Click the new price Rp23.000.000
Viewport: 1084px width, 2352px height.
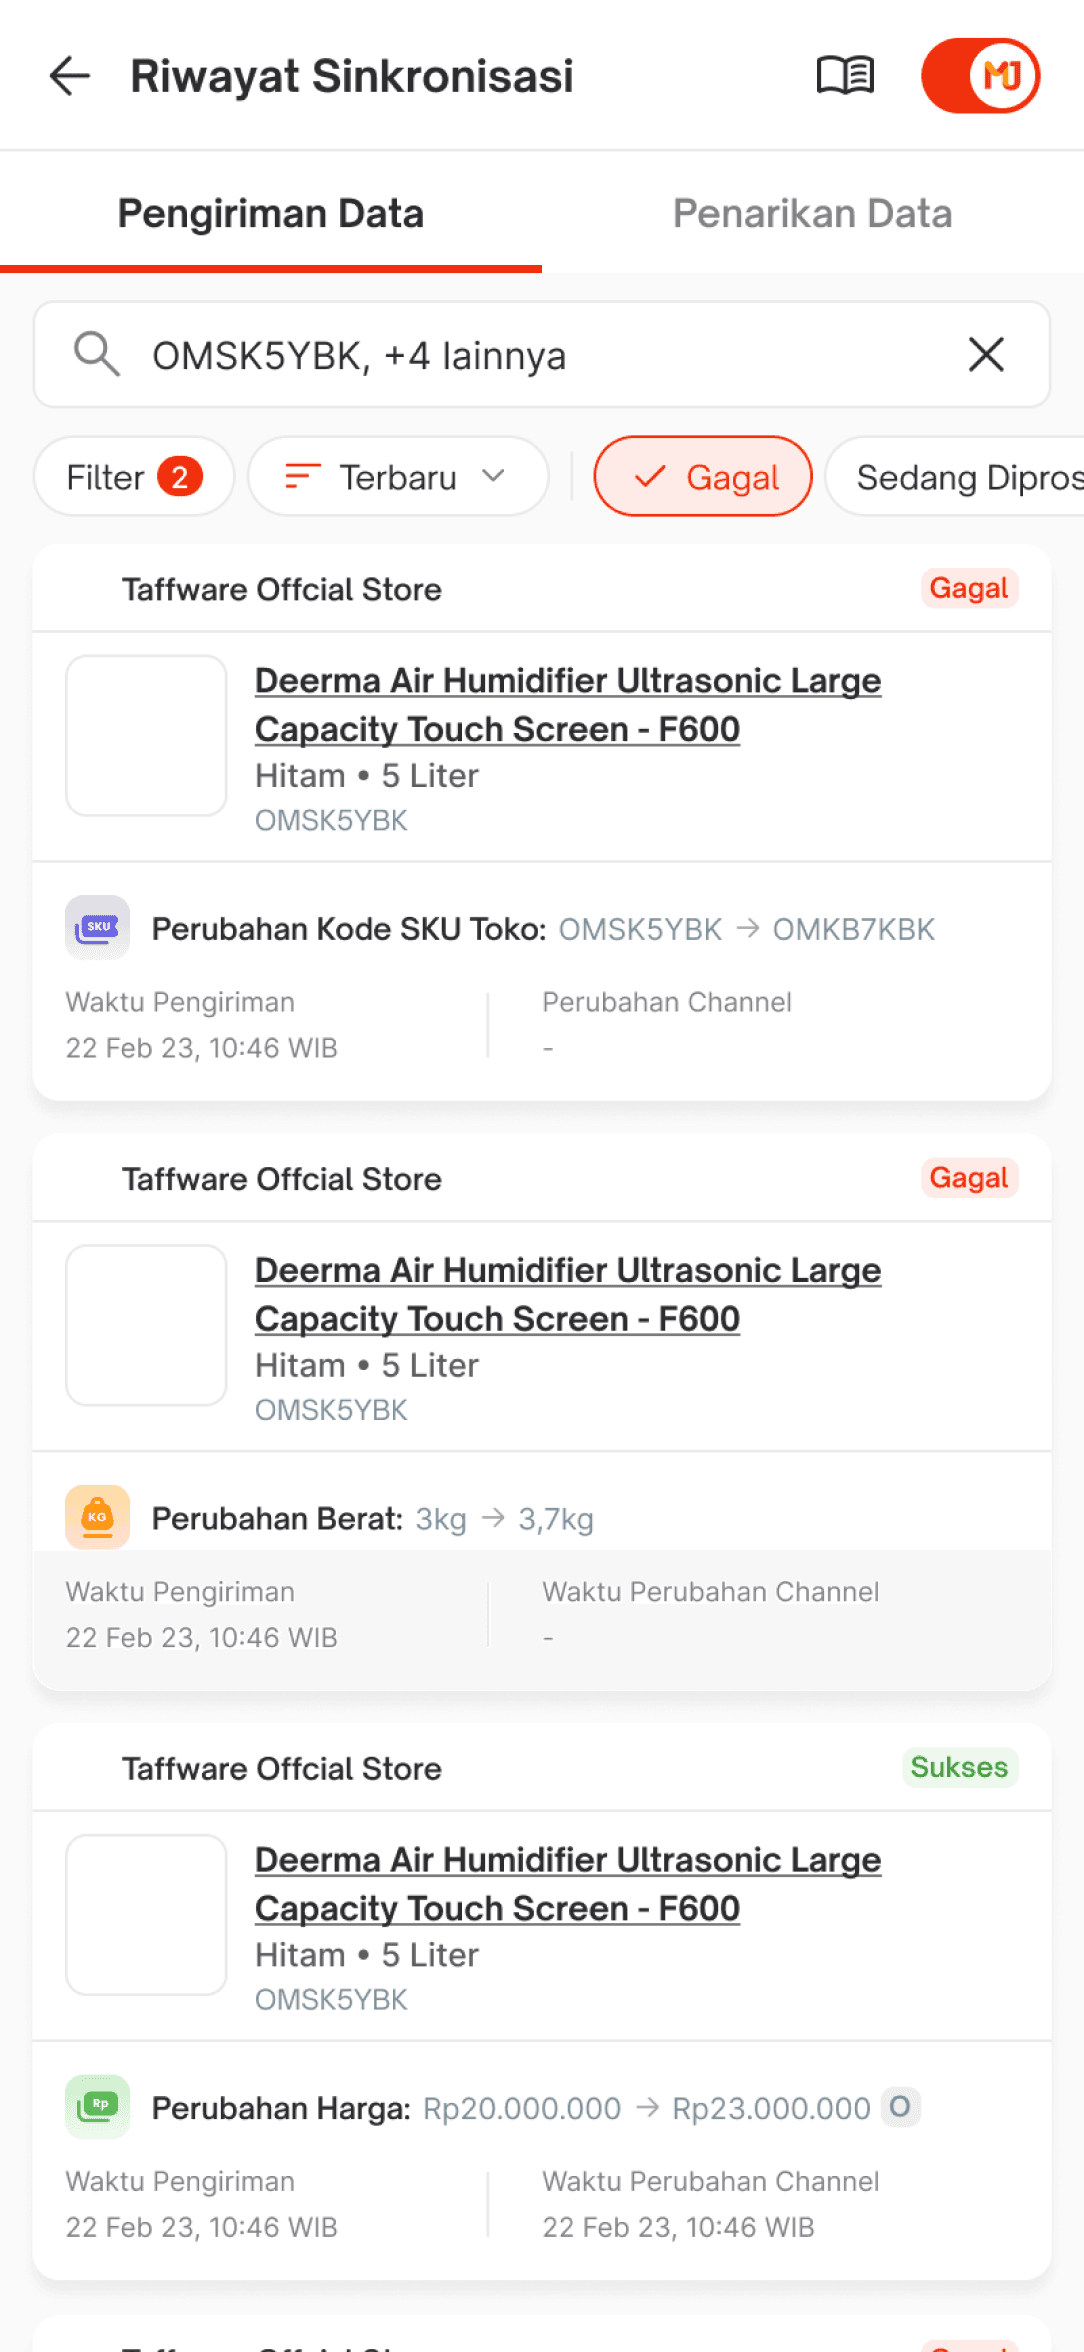pos(771,2108)
